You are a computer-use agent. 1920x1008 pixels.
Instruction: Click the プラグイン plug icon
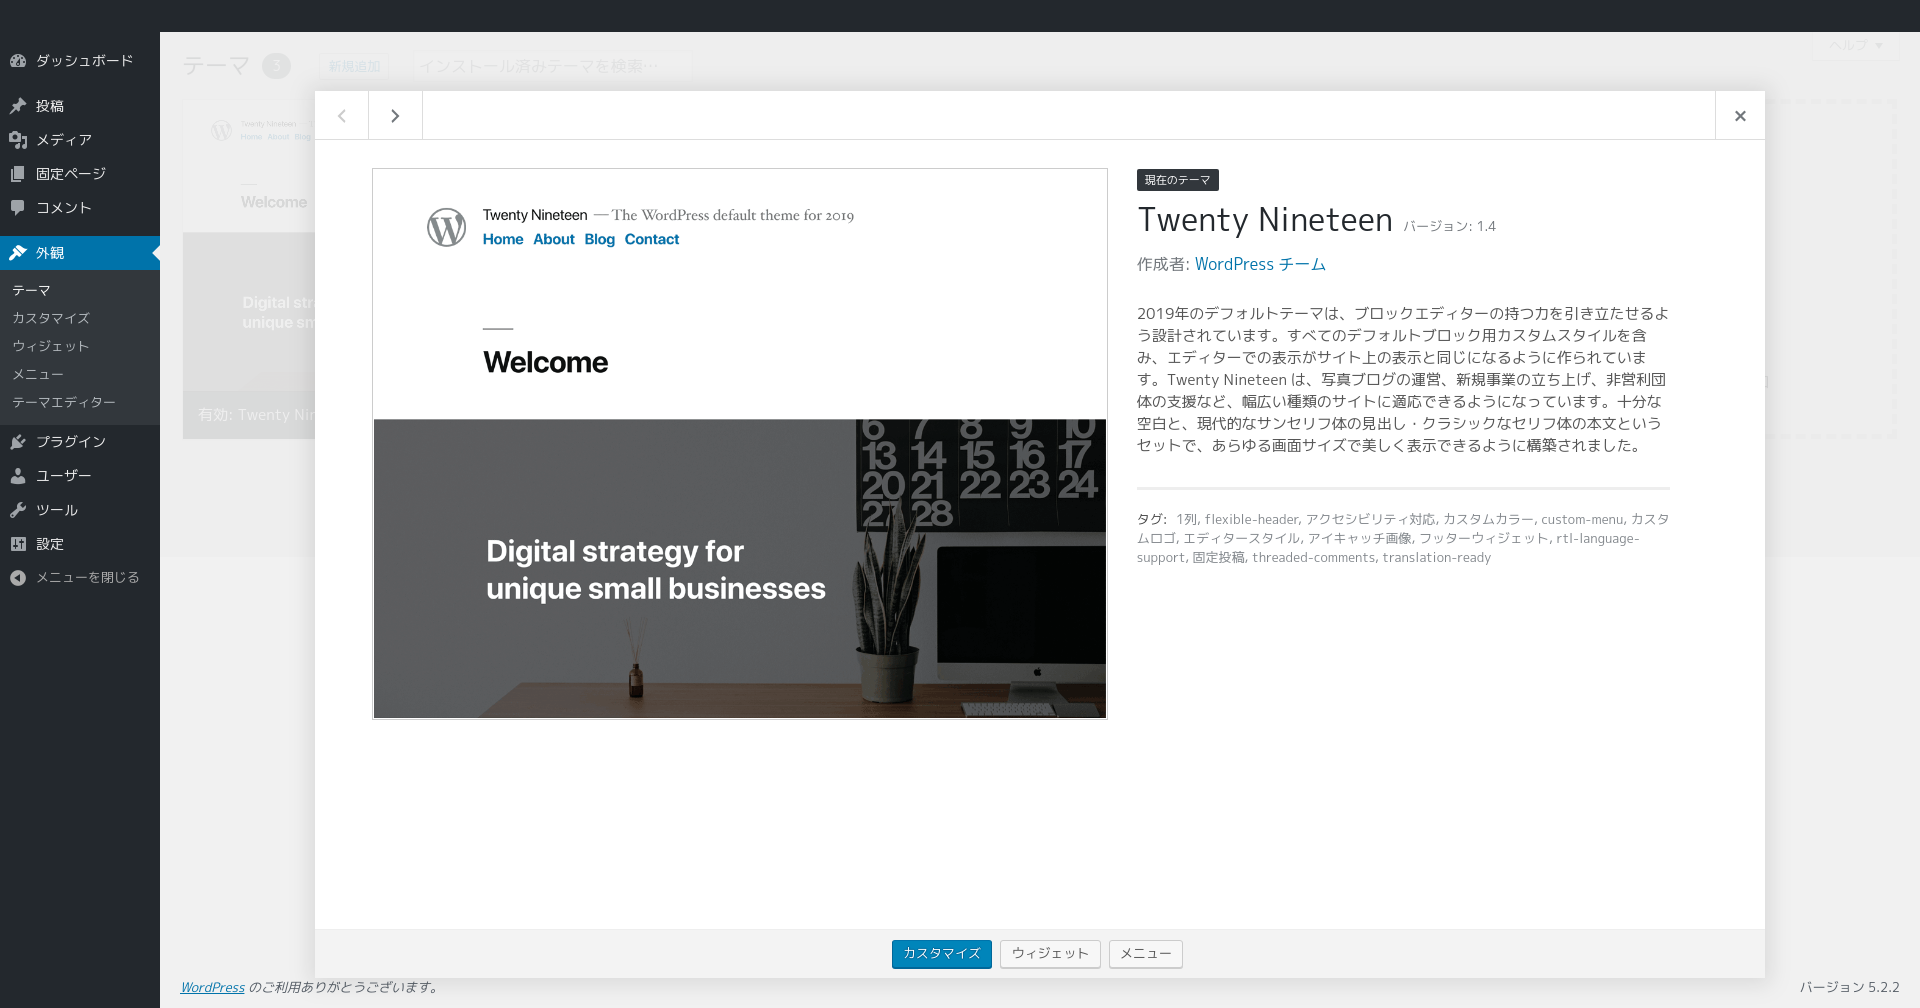(x=18, y=442)
